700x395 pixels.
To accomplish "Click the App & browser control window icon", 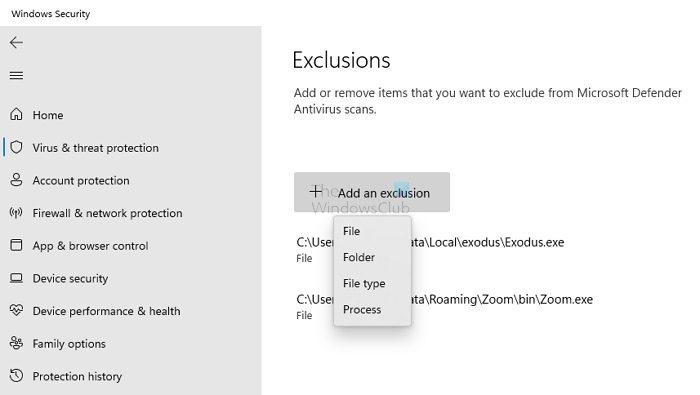I will click(x=16, y=245).
